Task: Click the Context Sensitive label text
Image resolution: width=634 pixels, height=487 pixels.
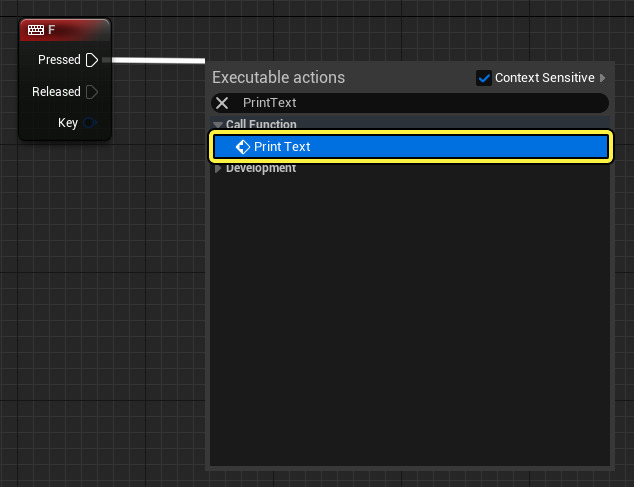Action: coord(545,78)
